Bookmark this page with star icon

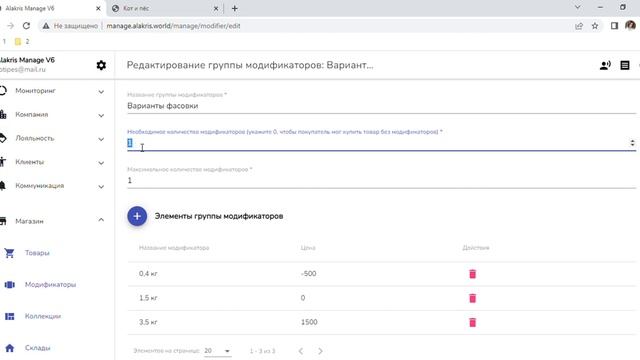point(595,26)
